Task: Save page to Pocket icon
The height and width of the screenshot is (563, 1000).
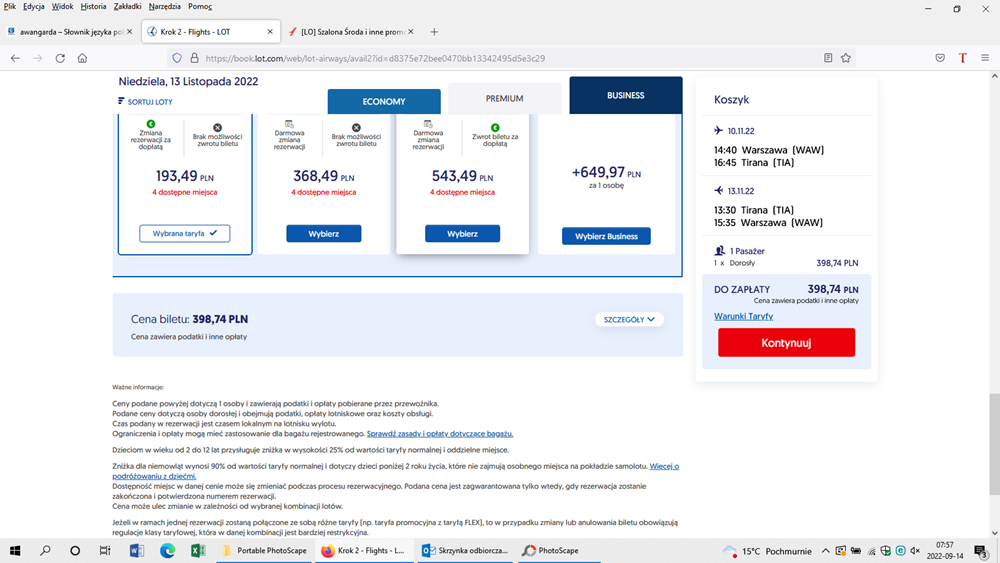Action: [x=940, y=58]
